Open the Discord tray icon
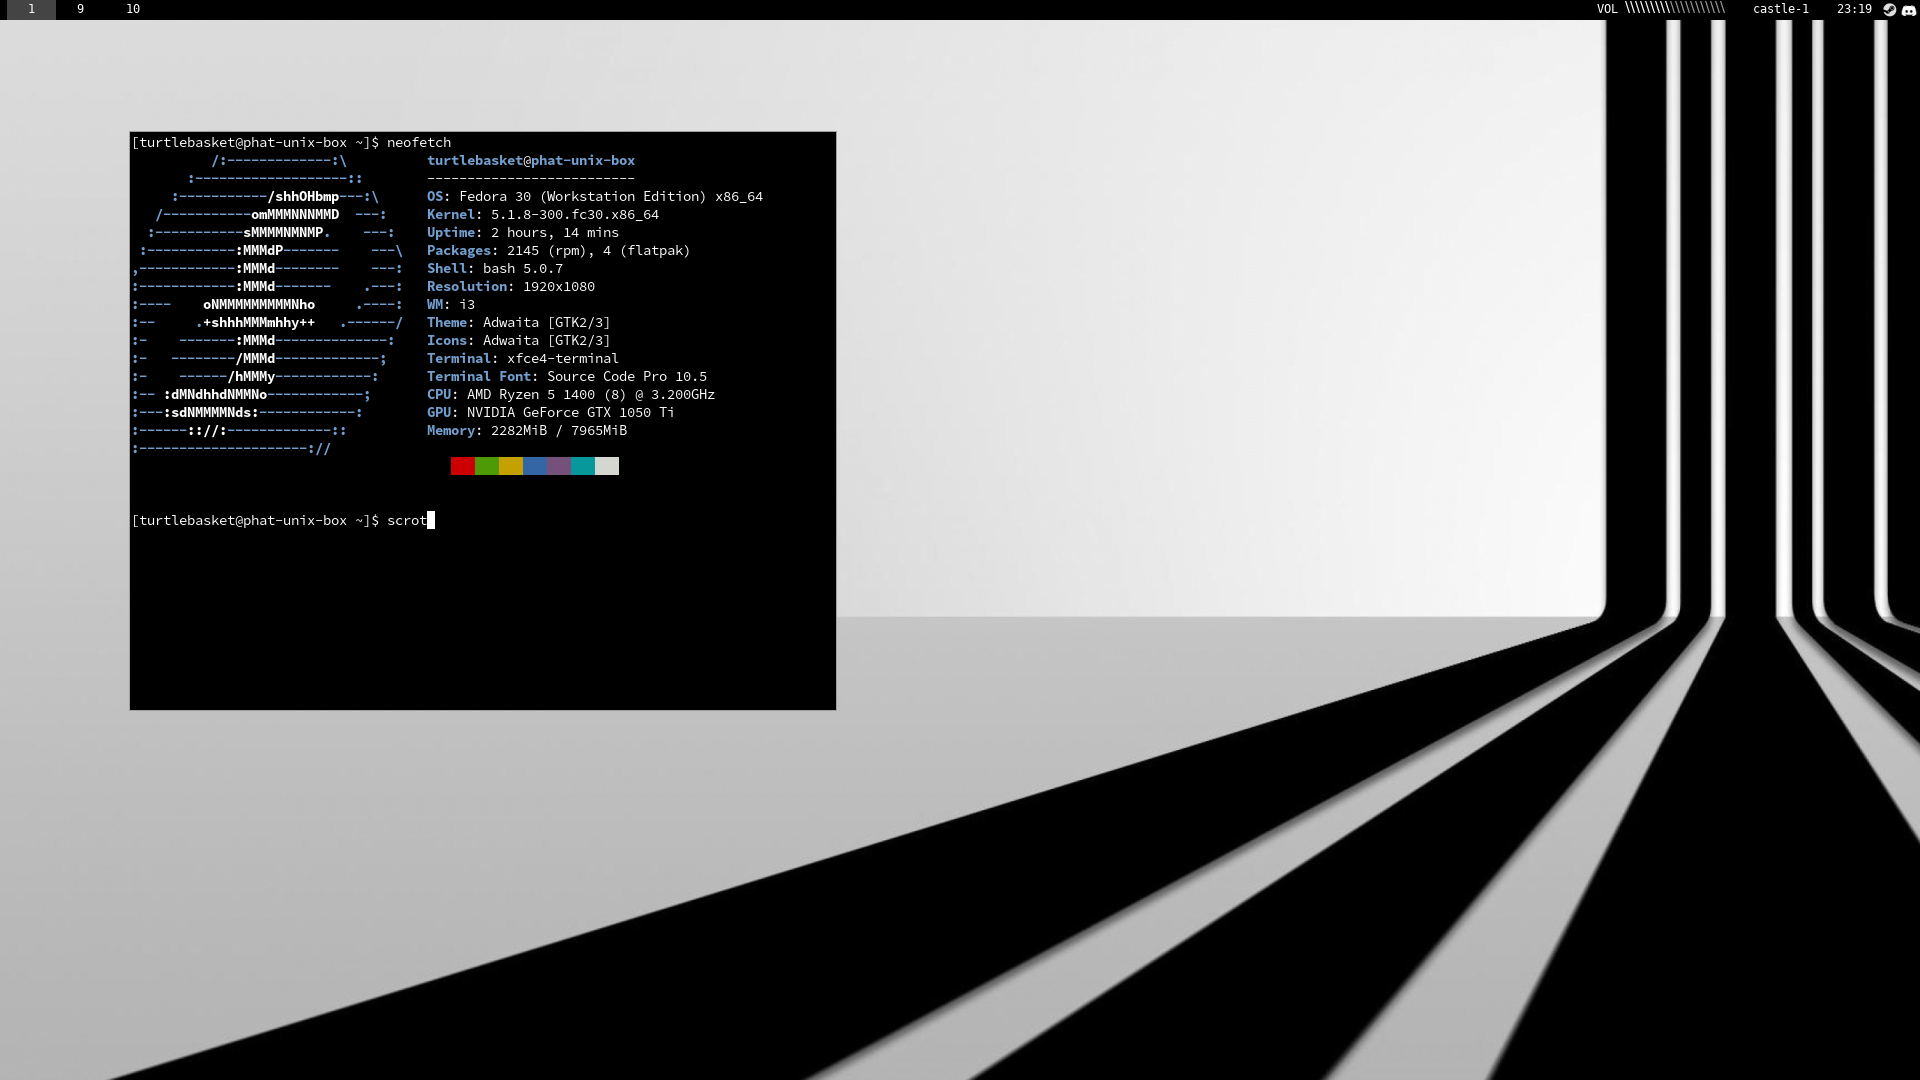The height and width of the screenshot is (1080, 1920). click(x=1908, y=9)
